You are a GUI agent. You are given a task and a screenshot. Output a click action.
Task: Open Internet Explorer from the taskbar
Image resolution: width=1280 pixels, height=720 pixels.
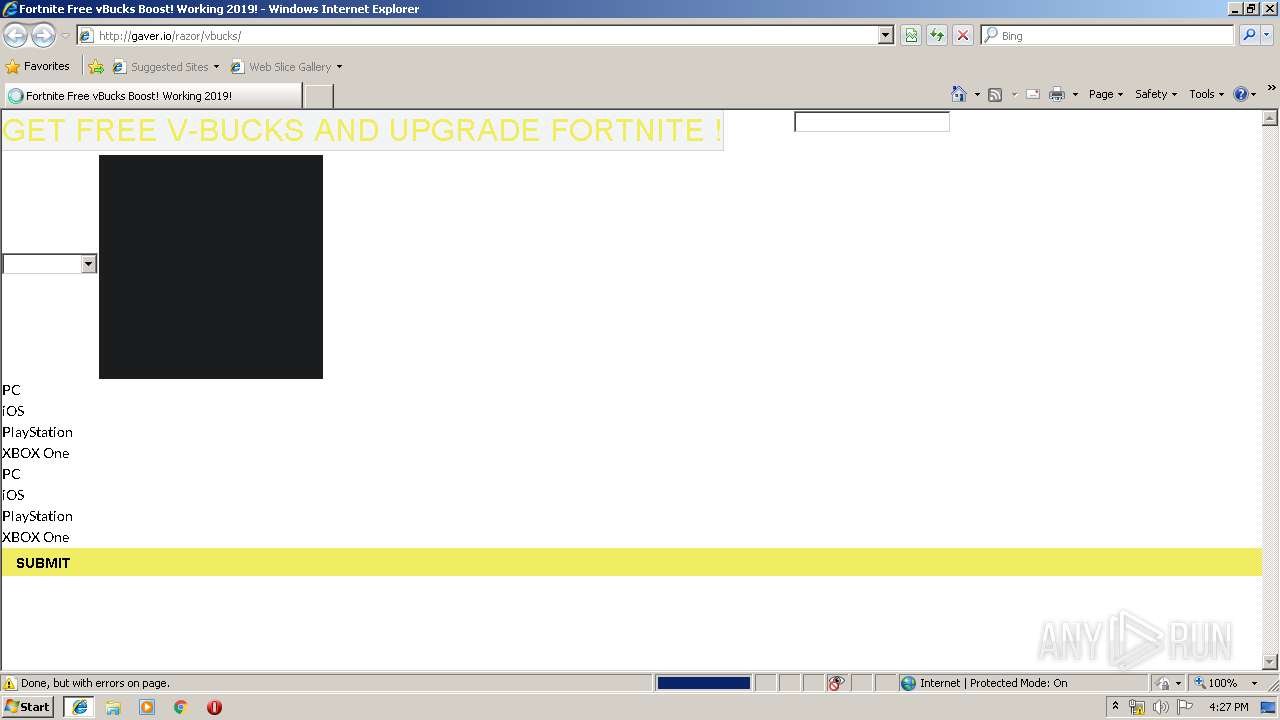(x=80, y=707)
